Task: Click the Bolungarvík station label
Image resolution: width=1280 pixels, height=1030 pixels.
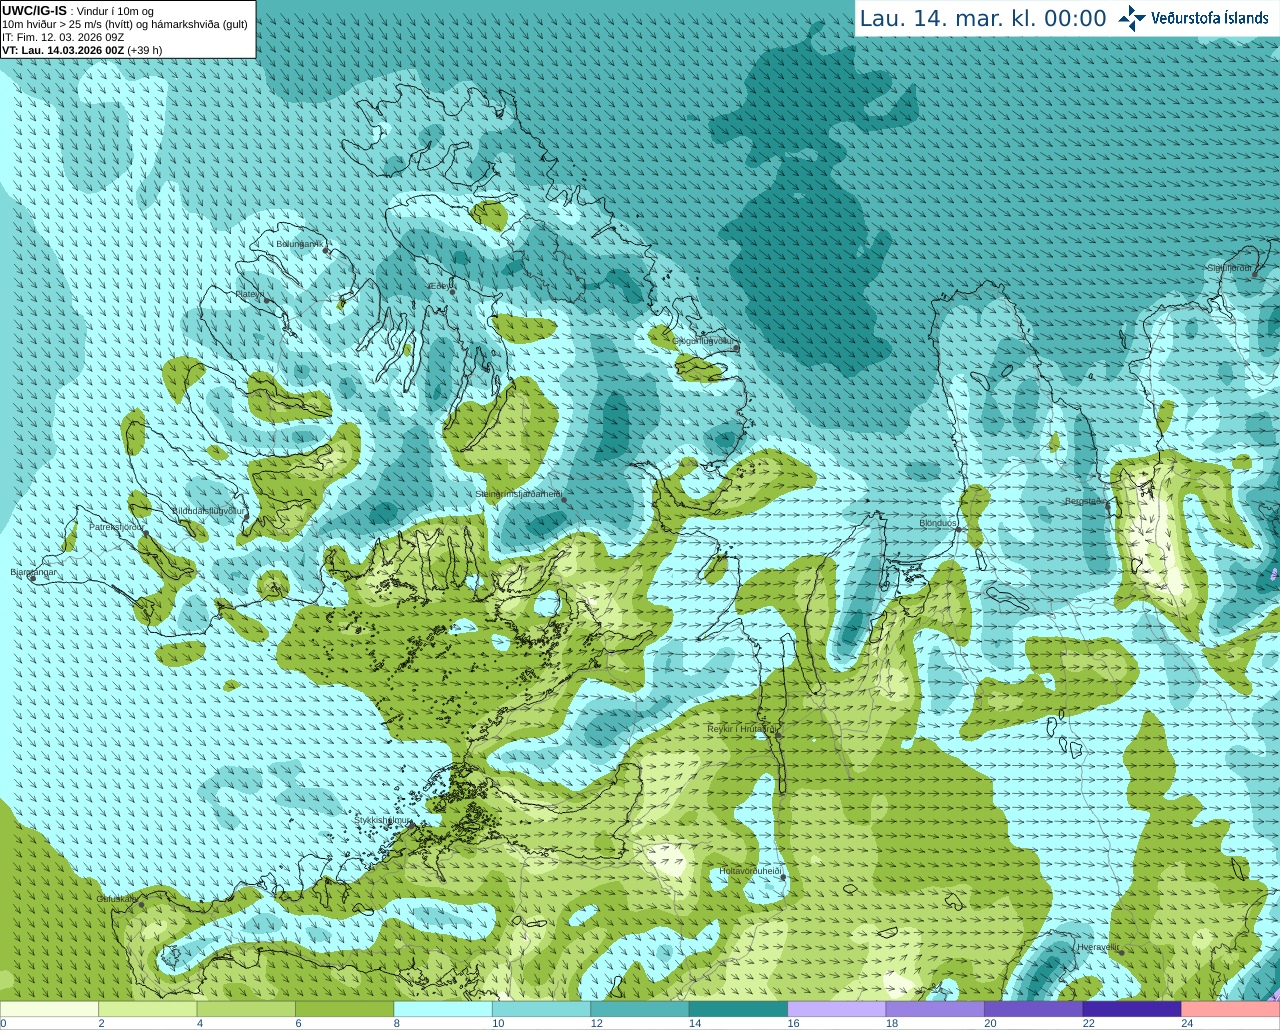Action: pyautogui.click(x=299, y=244)
